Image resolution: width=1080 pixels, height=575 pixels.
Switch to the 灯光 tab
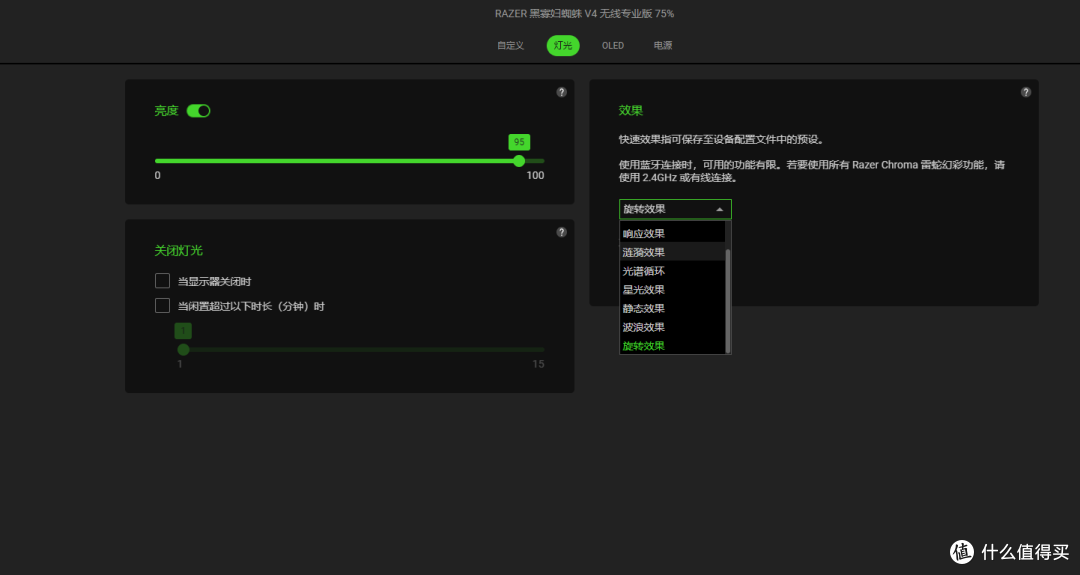[563, 45]
